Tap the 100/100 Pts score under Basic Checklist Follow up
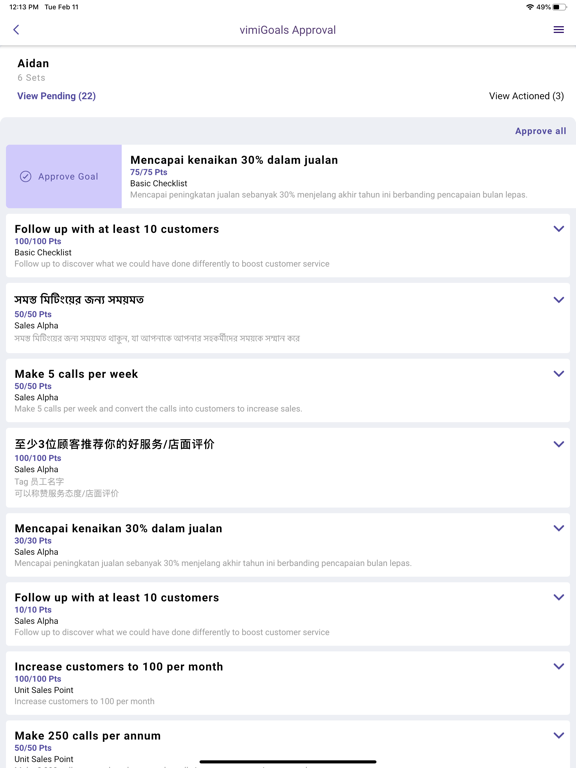 tap(38, 241)
